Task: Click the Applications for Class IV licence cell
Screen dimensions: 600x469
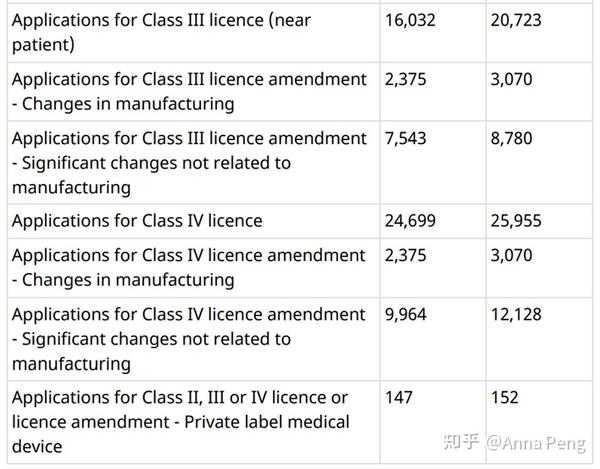Action: [137, 221]
